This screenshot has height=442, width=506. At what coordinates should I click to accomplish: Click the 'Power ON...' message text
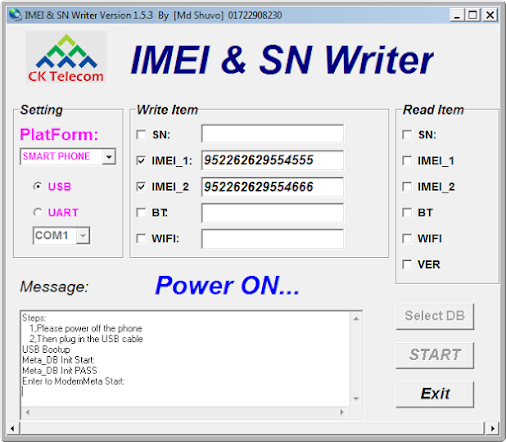227,286
